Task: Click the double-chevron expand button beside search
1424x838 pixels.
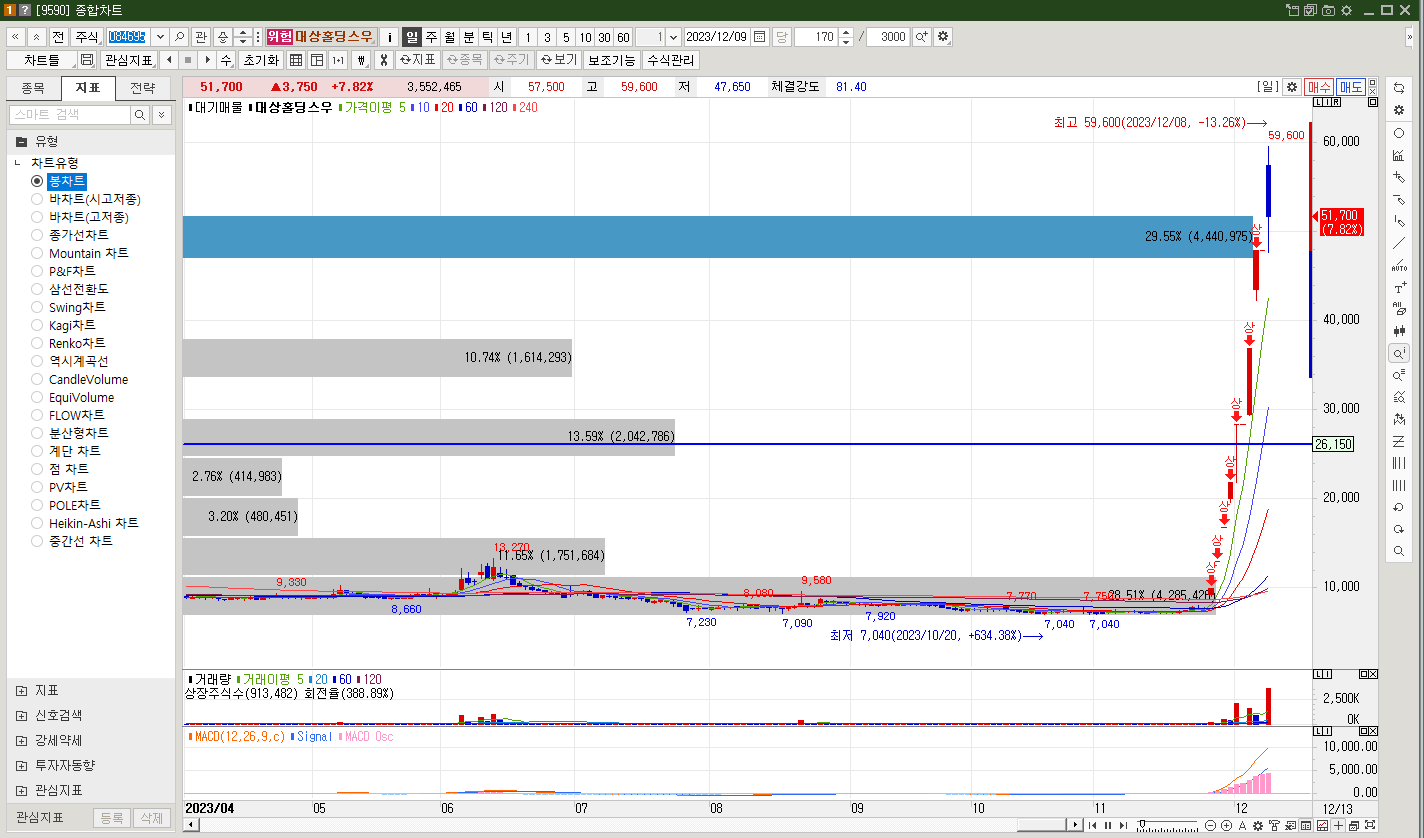Action: tap(161, 115)
